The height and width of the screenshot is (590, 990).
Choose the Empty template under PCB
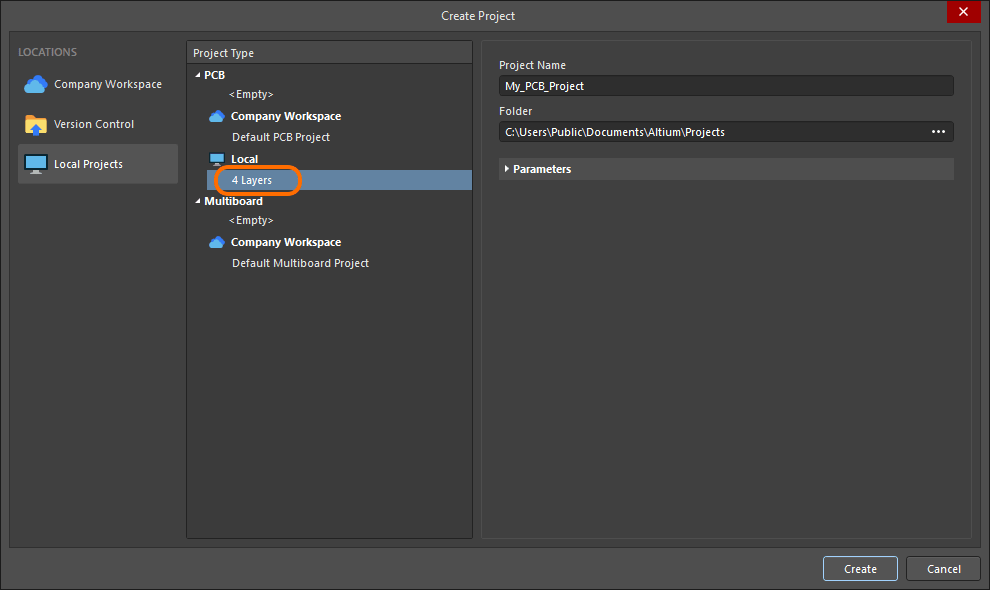point(251,94)
